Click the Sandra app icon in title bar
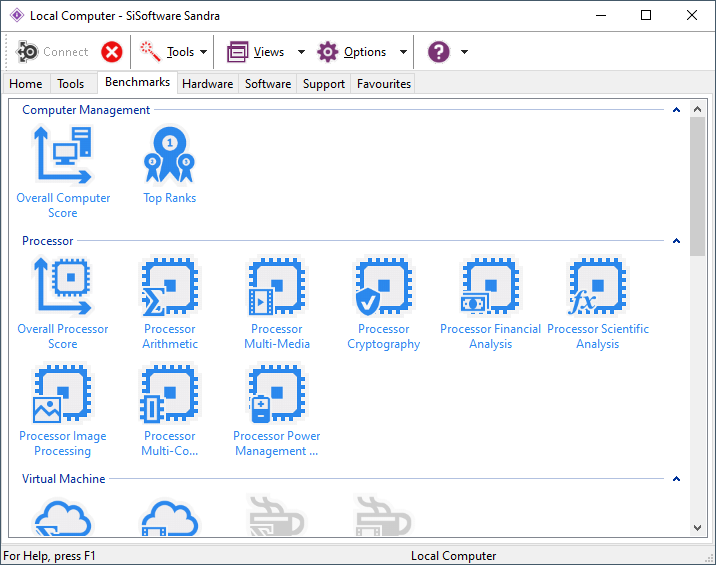This screenshot has width=716, height=565. [x=17, y=16]
